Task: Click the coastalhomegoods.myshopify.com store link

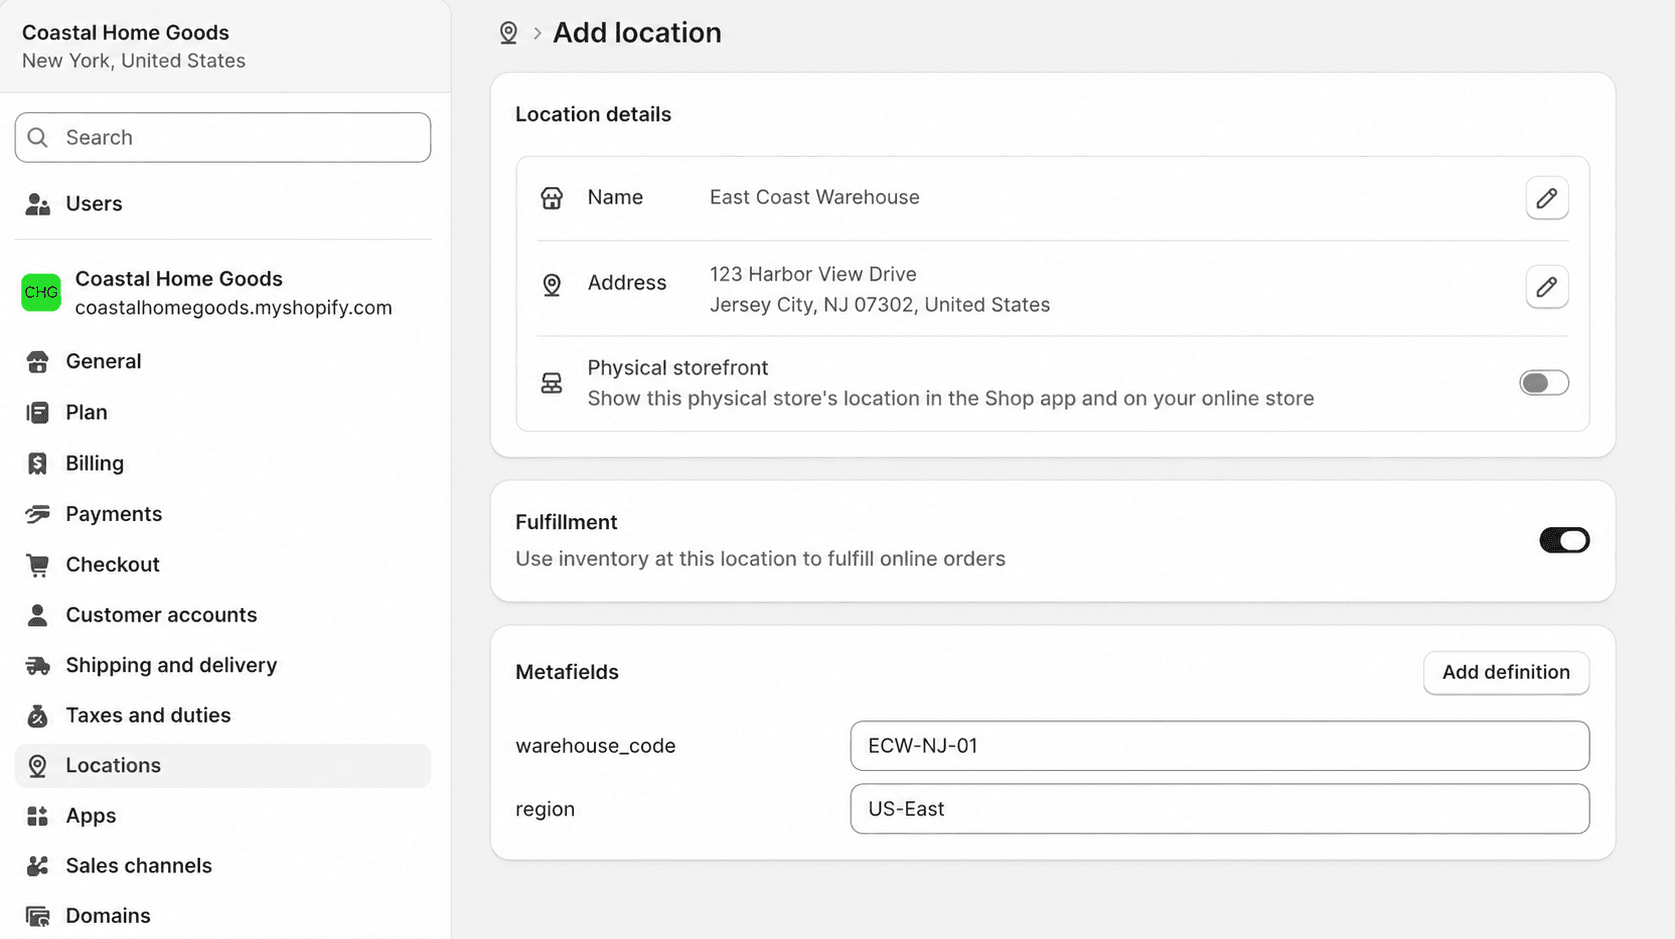Action: tap(233, 308)
